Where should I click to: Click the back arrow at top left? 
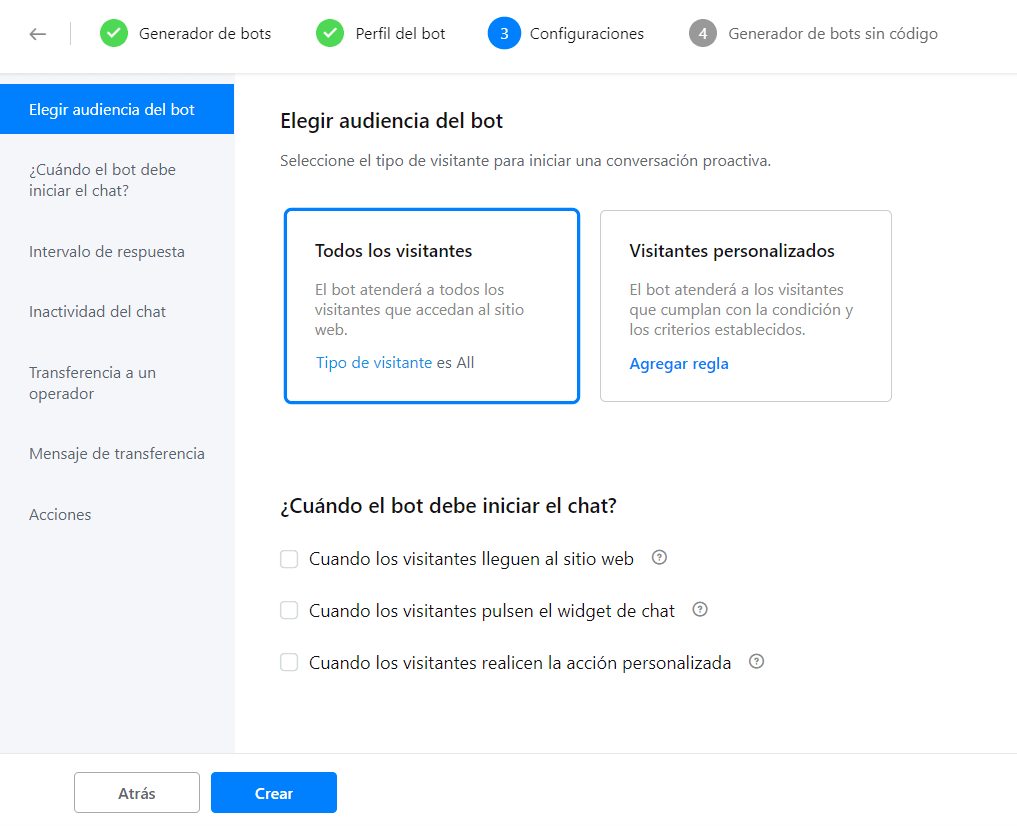[37, 33]
